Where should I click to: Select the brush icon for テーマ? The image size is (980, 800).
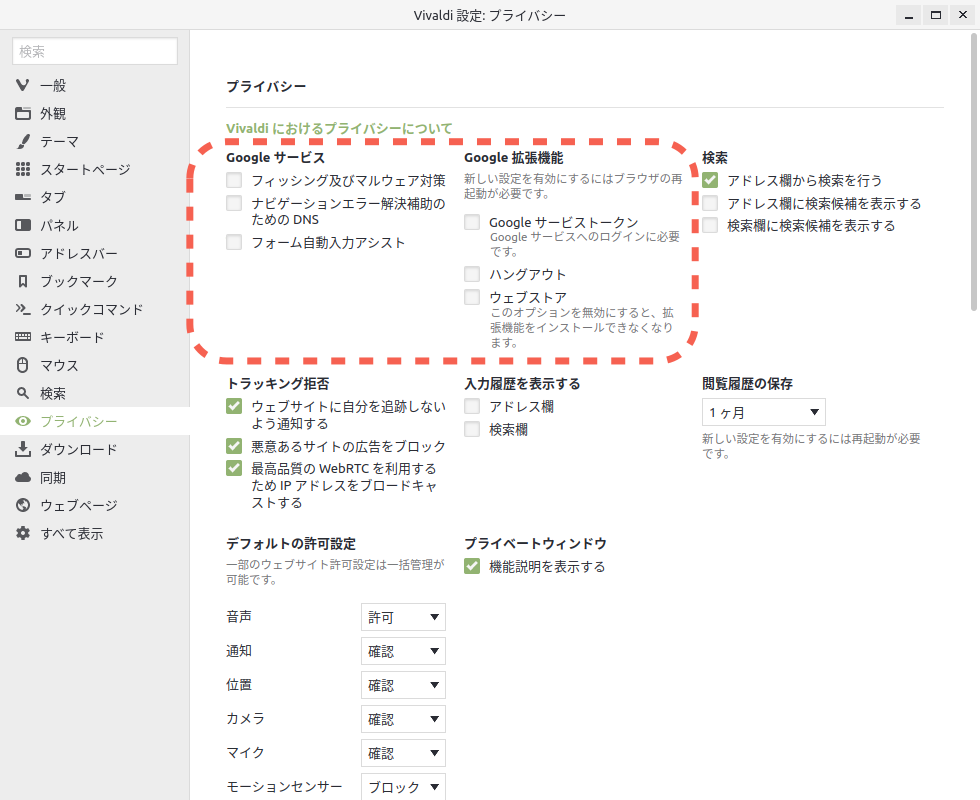tap(22, 141)
